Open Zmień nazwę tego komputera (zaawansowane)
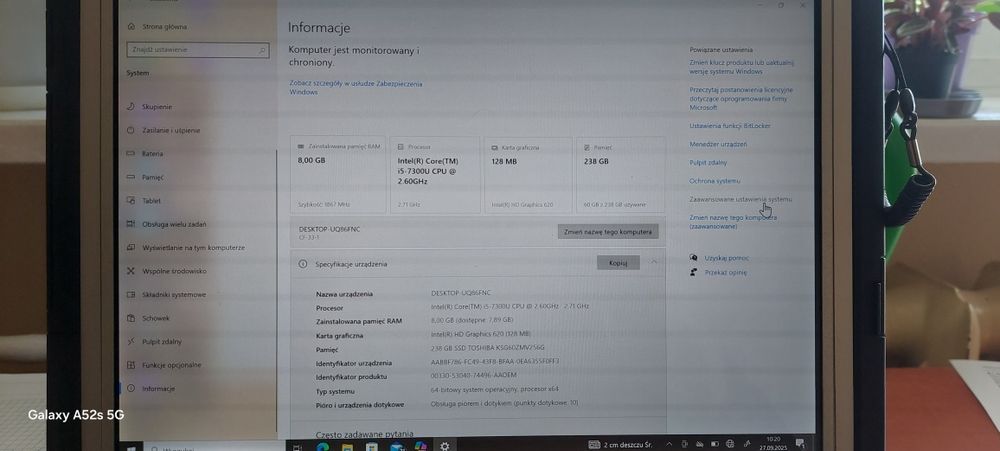 click(x=733, y=222)
